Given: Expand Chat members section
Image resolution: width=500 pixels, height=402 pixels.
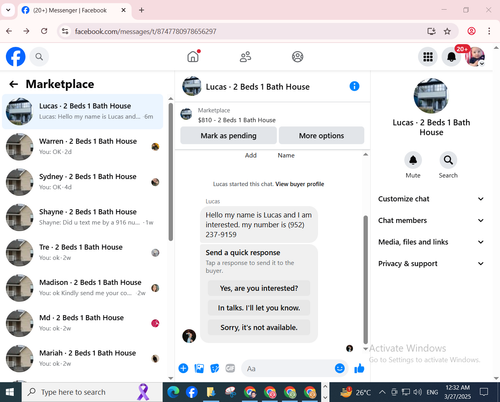Looking at the screenshot, I should point(431,220).
